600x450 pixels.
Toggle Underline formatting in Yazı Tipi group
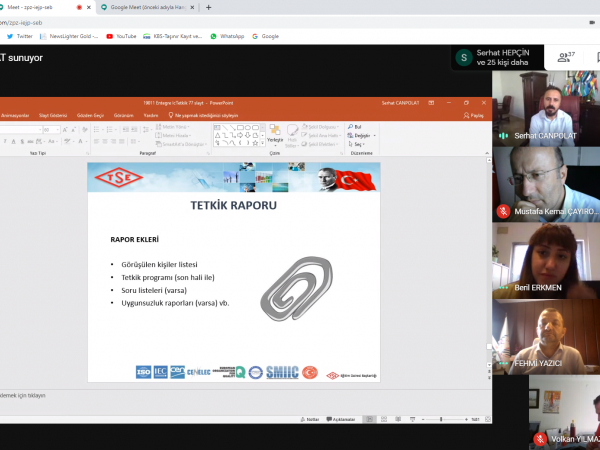coord(13,141)
